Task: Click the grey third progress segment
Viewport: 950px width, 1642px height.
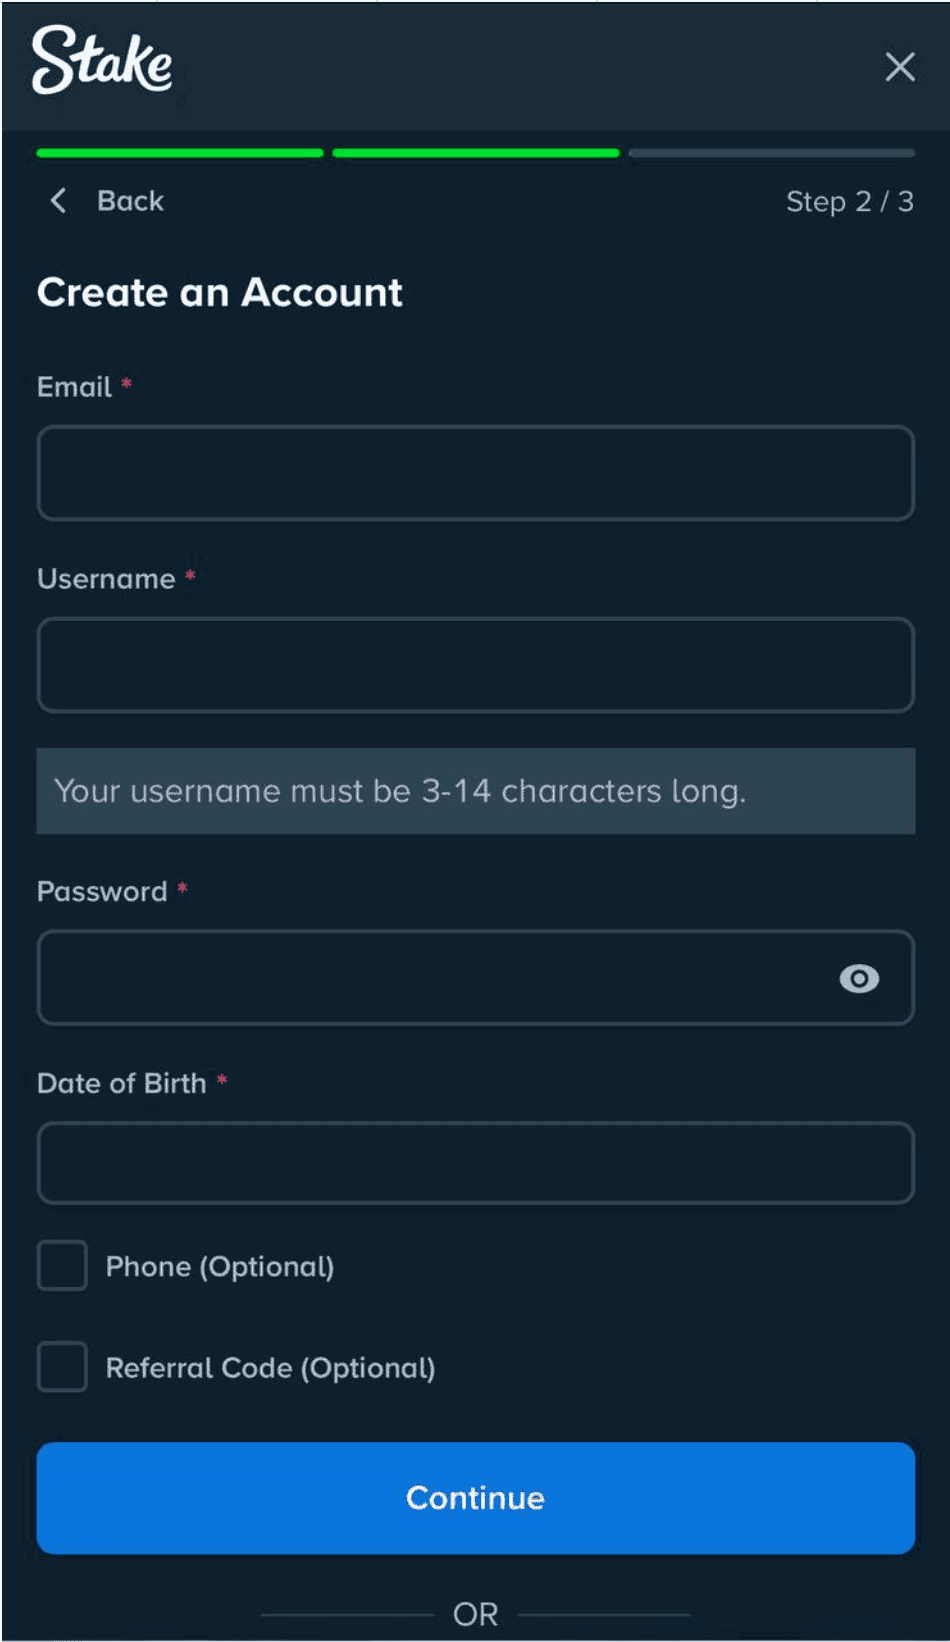Action: [x=771, y=153]
